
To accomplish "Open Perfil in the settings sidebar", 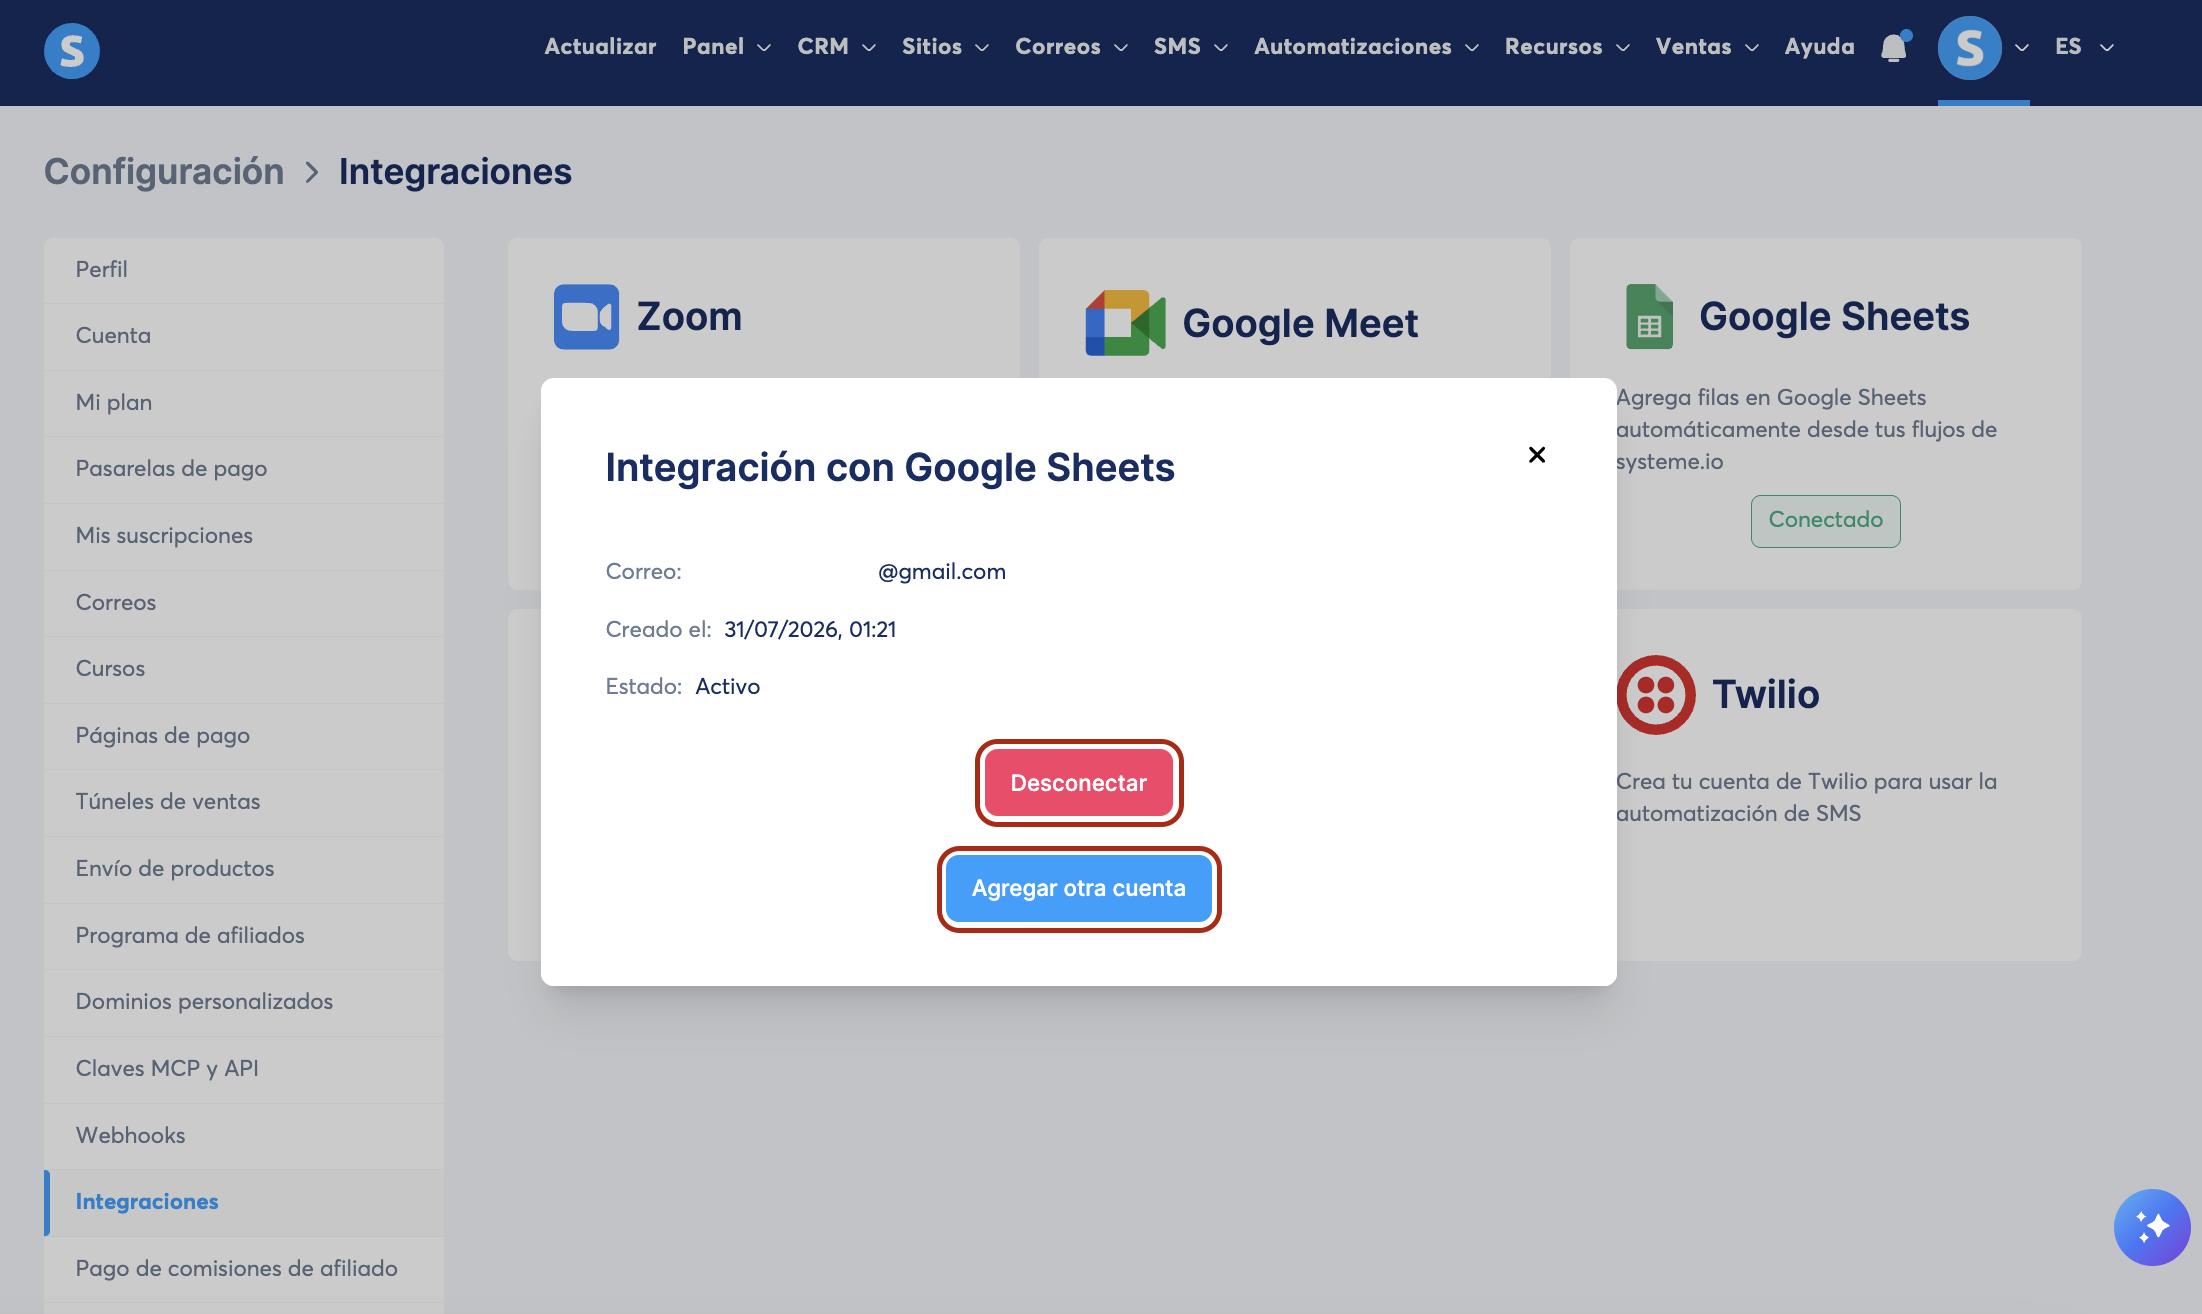I will 244,270.
